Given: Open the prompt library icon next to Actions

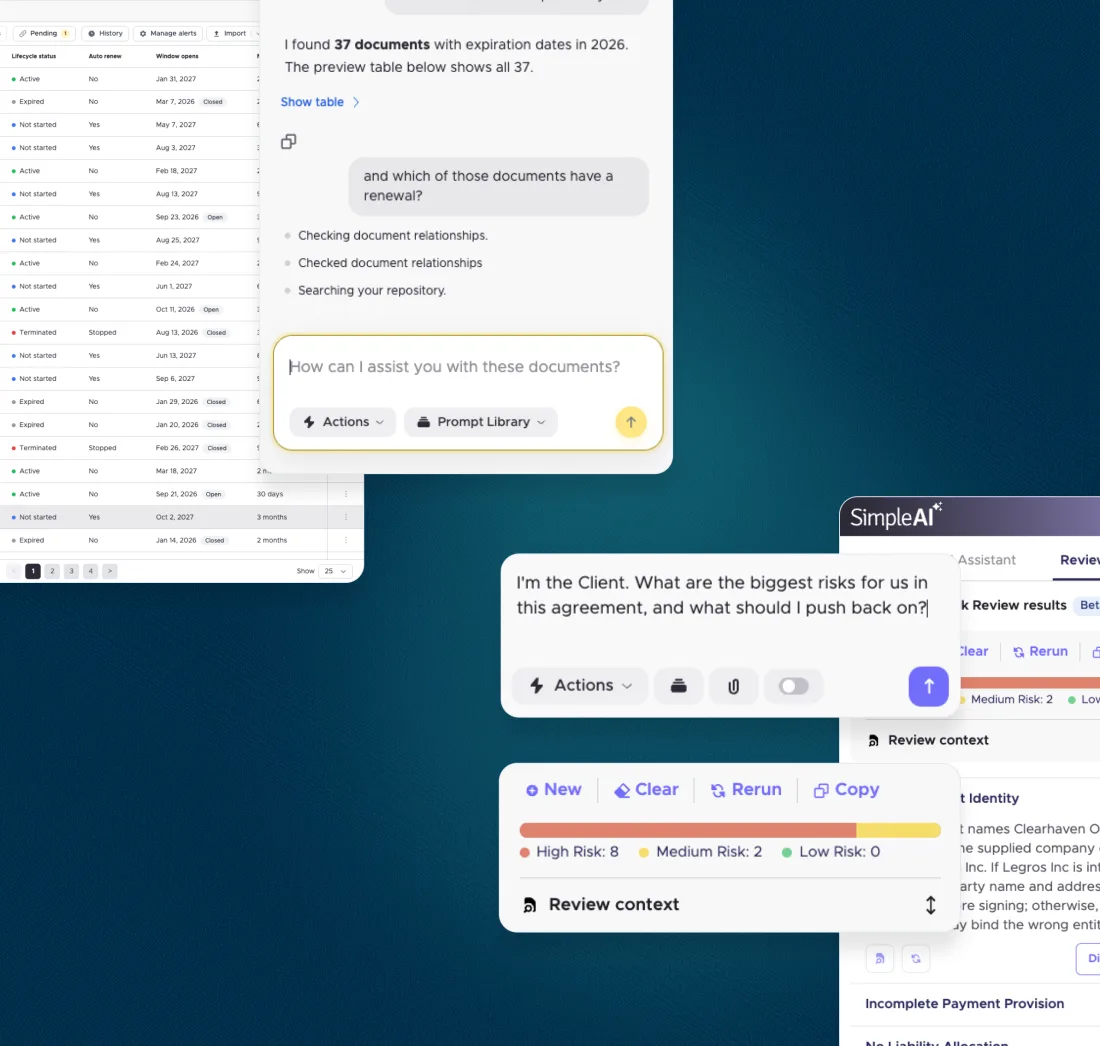Looking at the screenshot, I should pyautogui.click(x=678, y=685).
